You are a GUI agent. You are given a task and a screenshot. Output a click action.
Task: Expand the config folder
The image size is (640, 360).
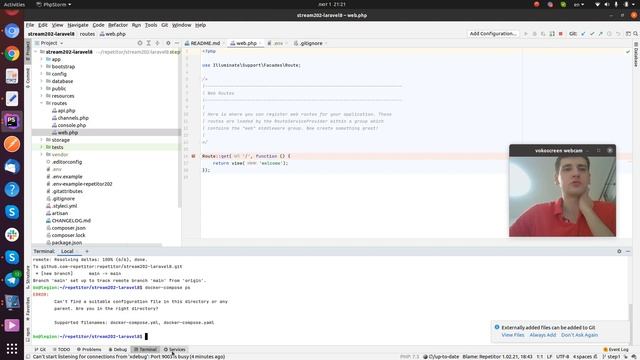pos(42,74)
